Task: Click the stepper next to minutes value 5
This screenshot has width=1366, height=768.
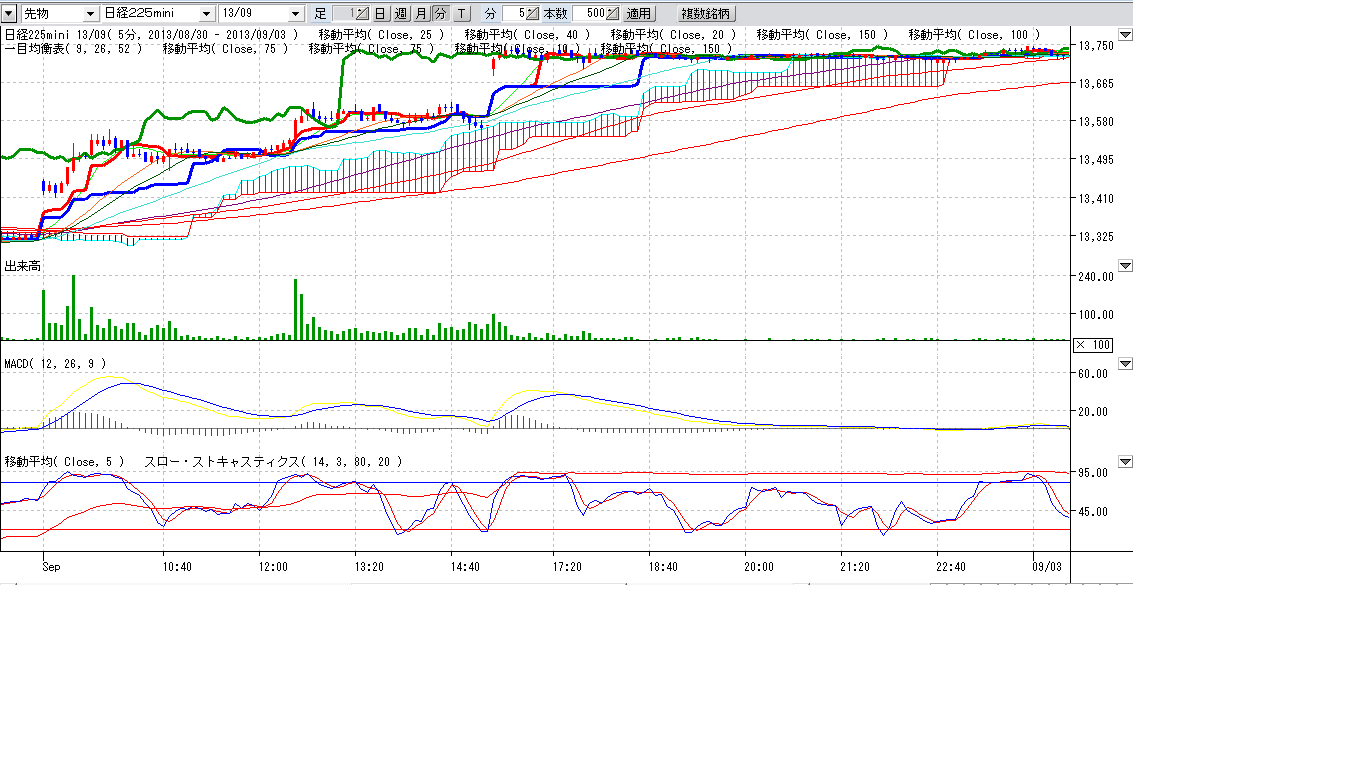Action: (x=533, y=14)
